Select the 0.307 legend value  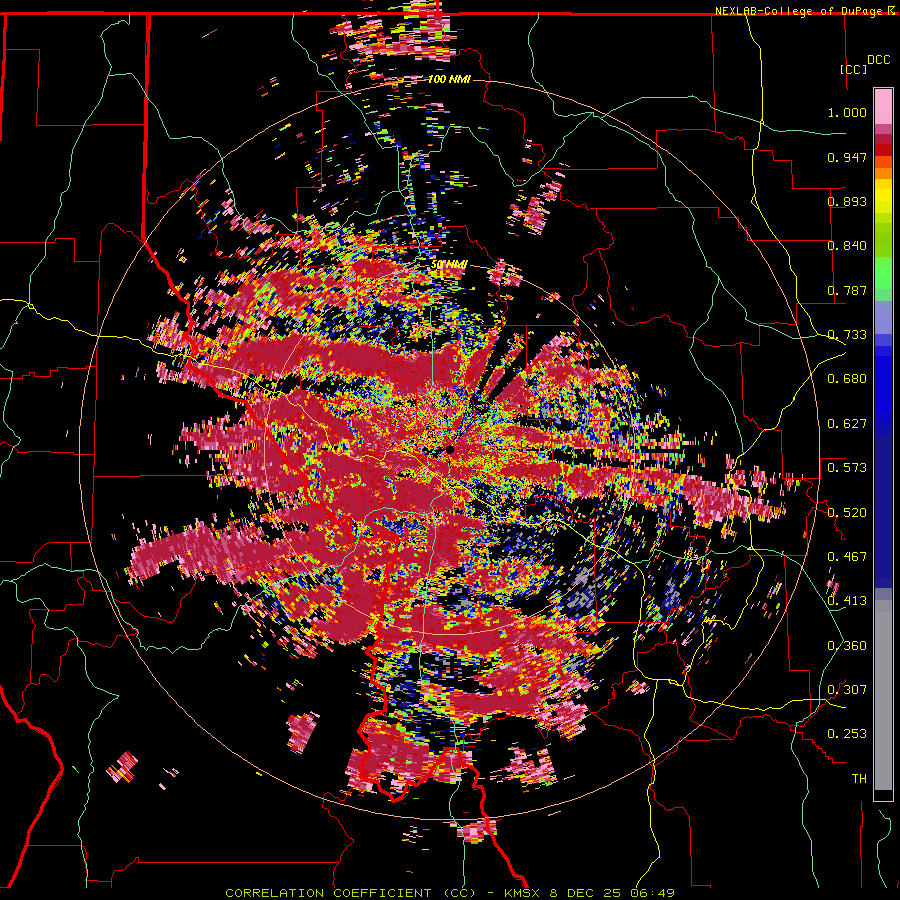click(x=847, y=690)
